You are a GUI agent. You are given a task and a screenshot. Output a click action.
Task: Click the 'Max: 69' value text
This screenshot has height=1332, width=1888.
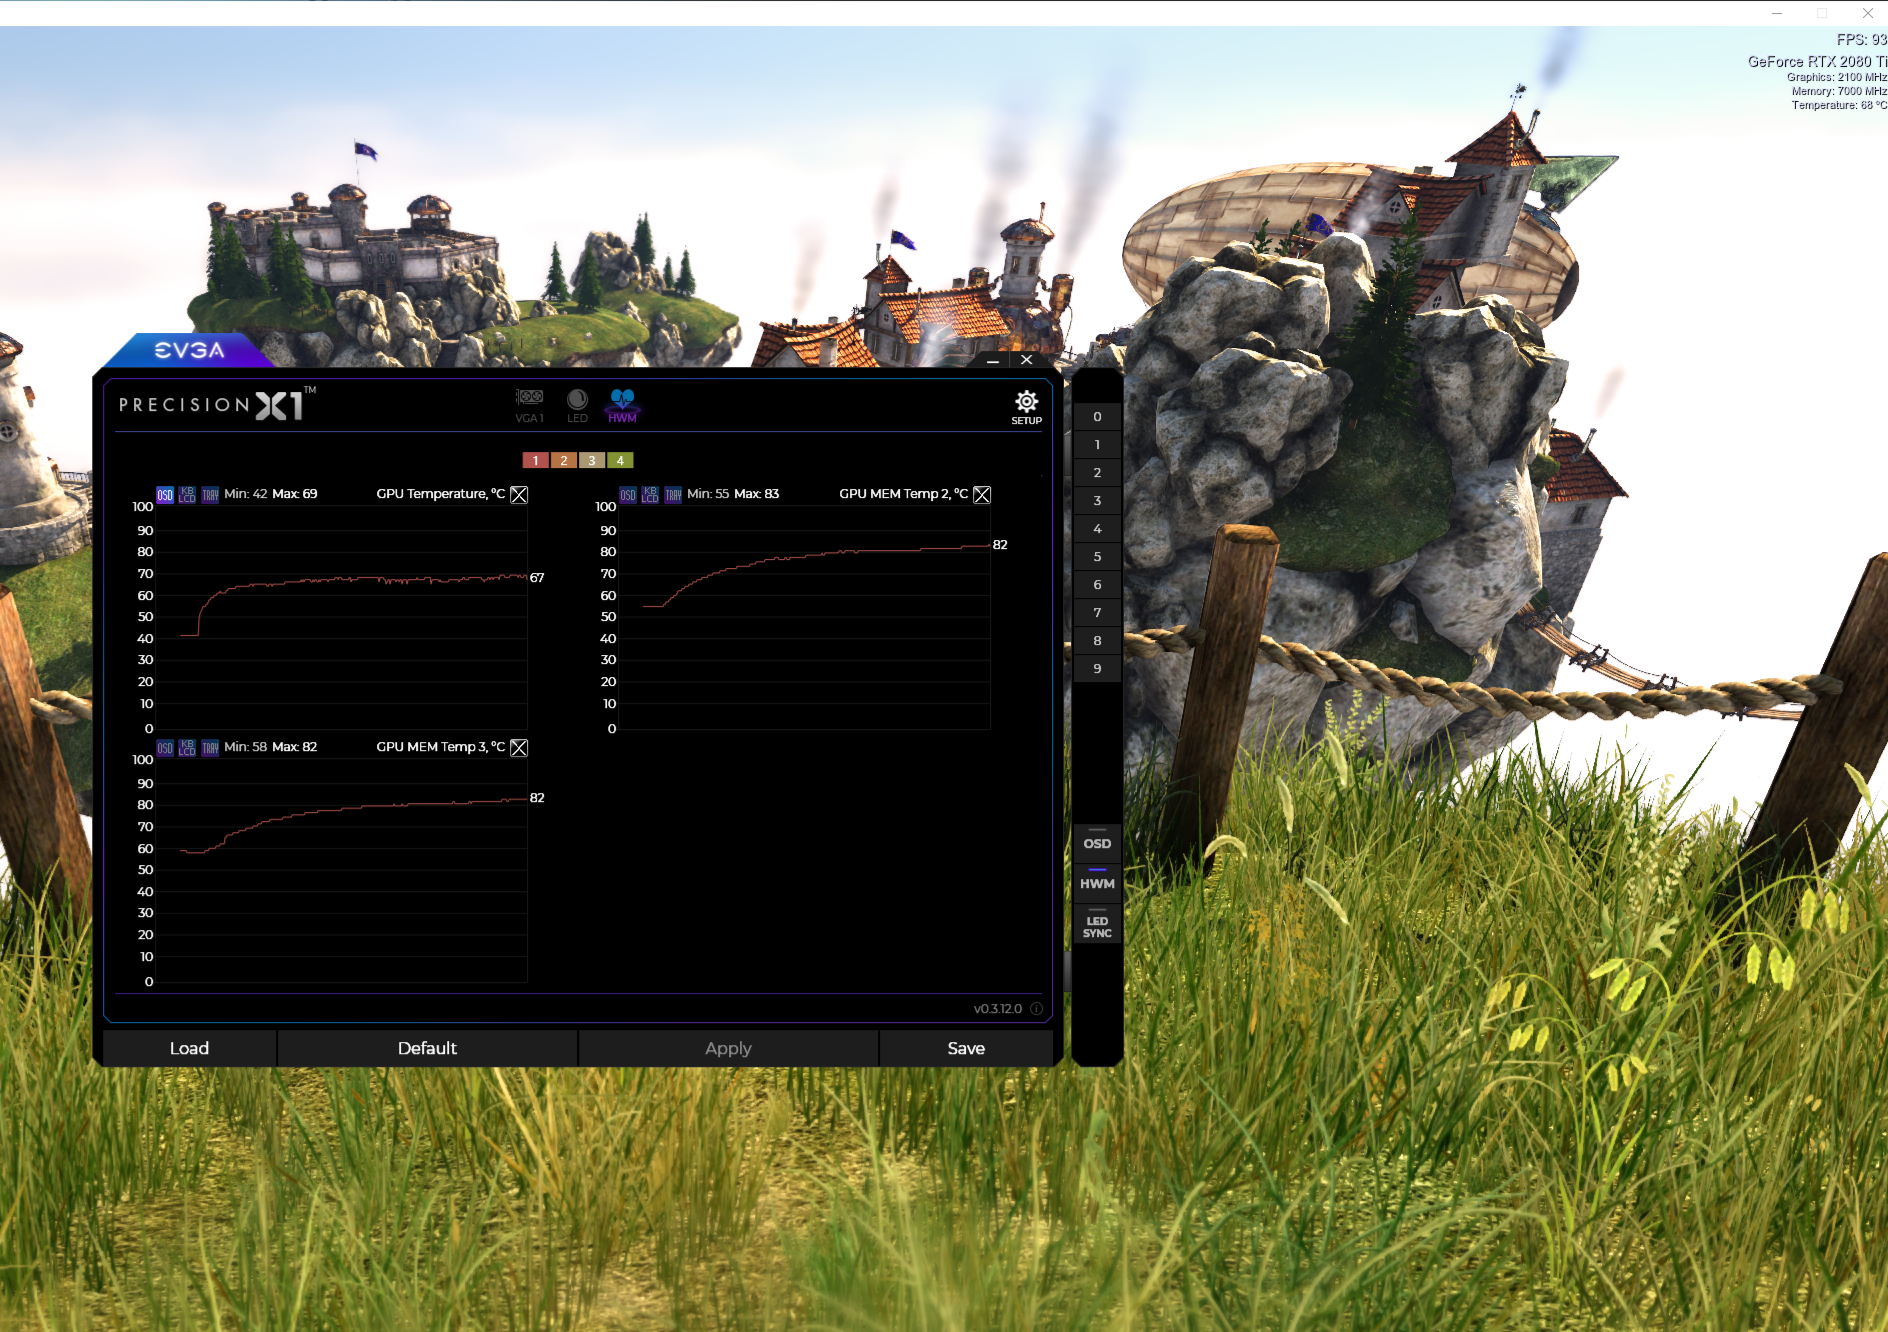[295, 494]
